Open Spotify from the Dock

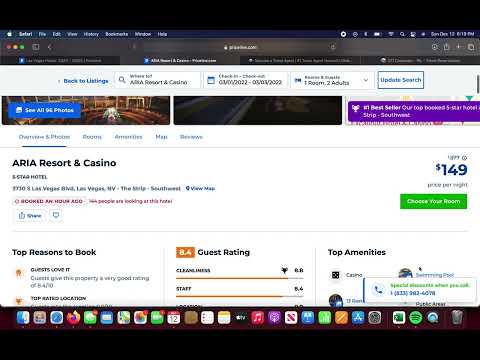(415, 318)
